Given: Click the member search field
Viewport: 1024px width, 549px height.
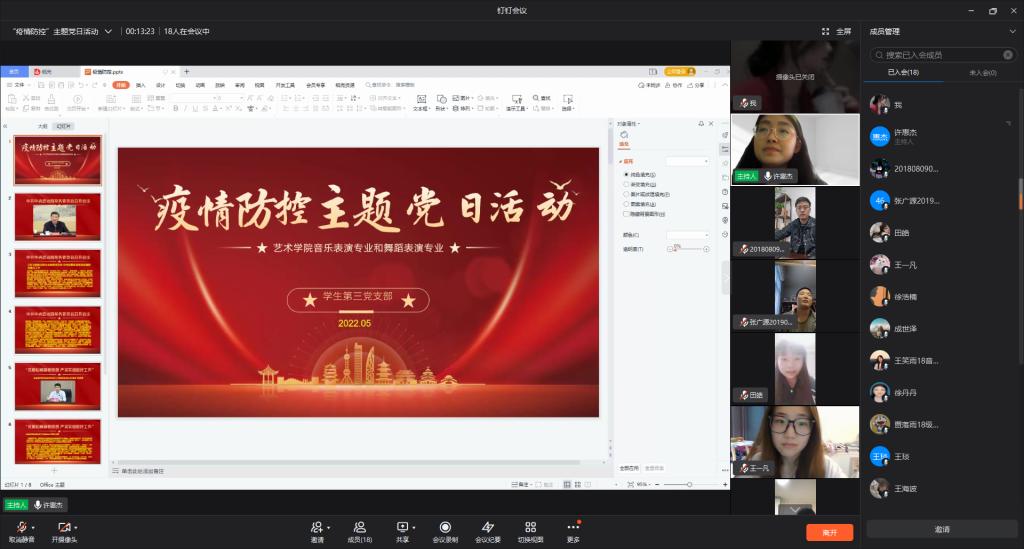Looking at the screenshot, I should 942,54.
